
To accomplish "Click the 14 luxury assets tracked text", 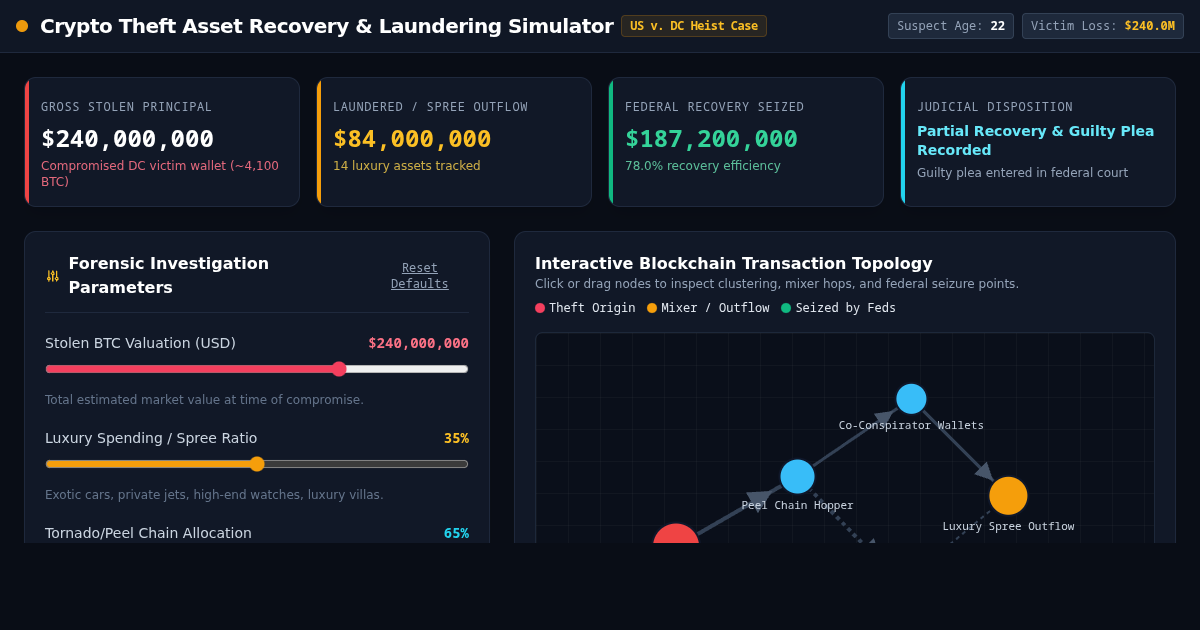I will (x=407, y=166).
